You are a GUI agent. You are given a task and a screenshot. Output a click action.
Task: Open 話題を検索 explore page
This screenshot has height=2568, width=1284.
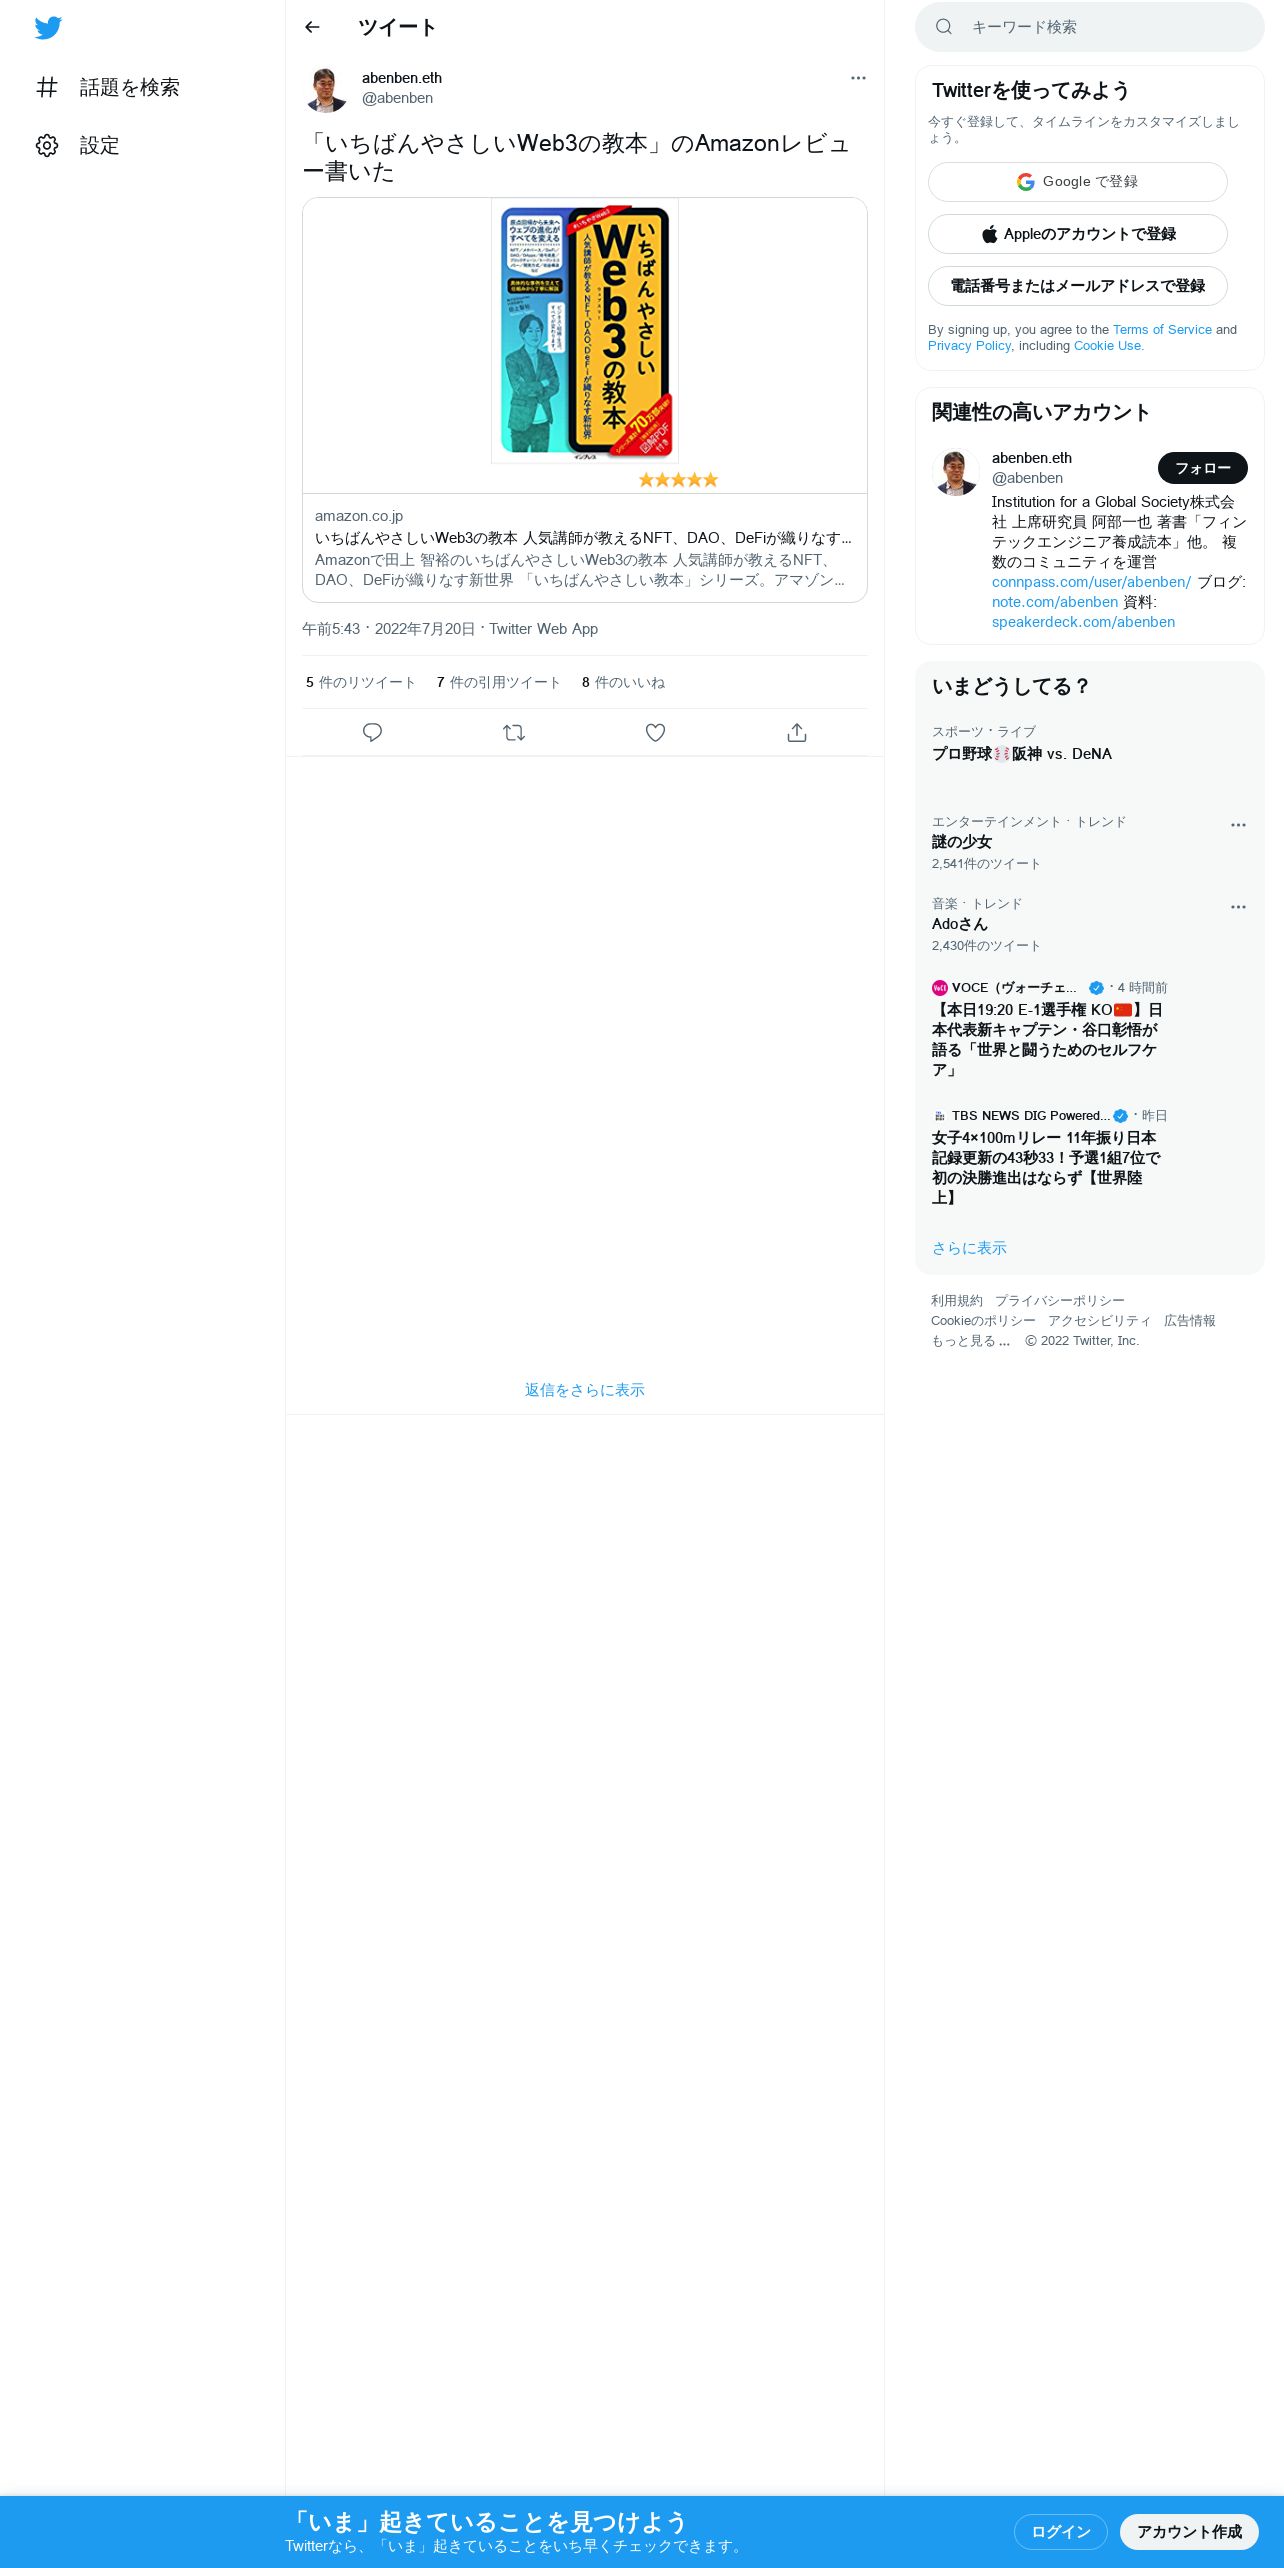(x=108, y=88)
